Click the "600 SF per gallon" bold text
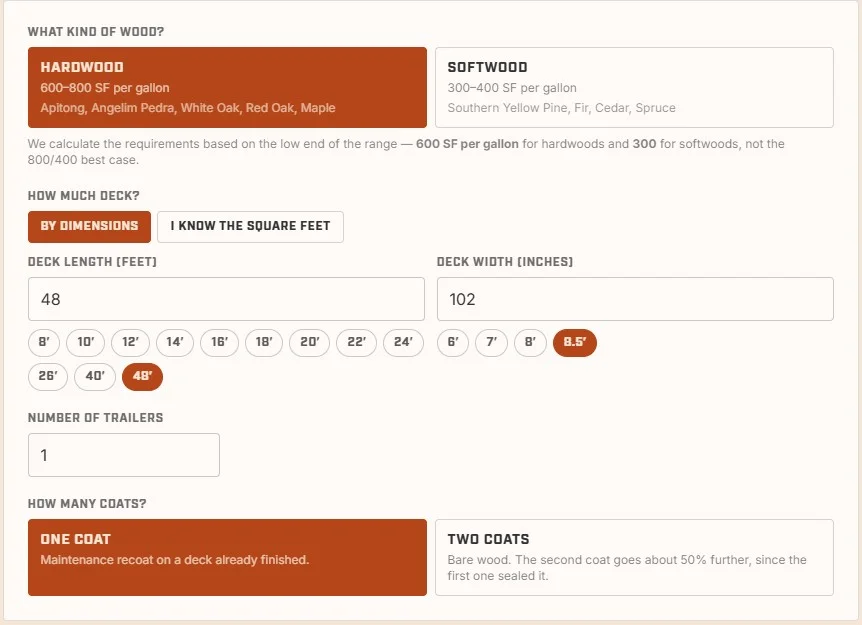Screen dimensions: 862x625 [x=467, y=144]
